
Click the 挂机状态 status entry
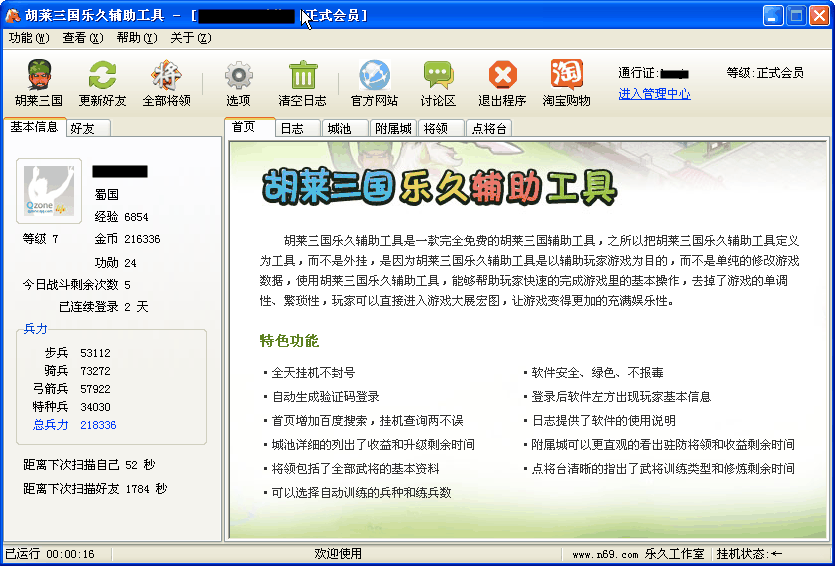coord(749,554)
